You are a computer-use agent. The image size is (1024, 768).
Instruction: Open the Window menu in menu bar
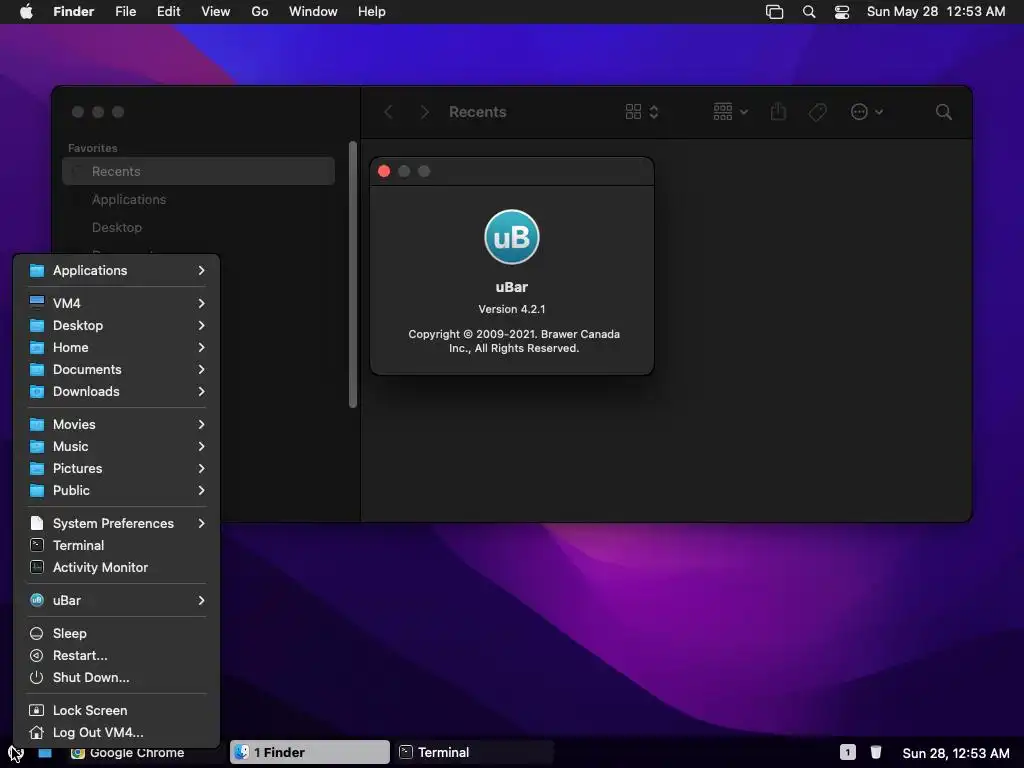pos(313,12)
